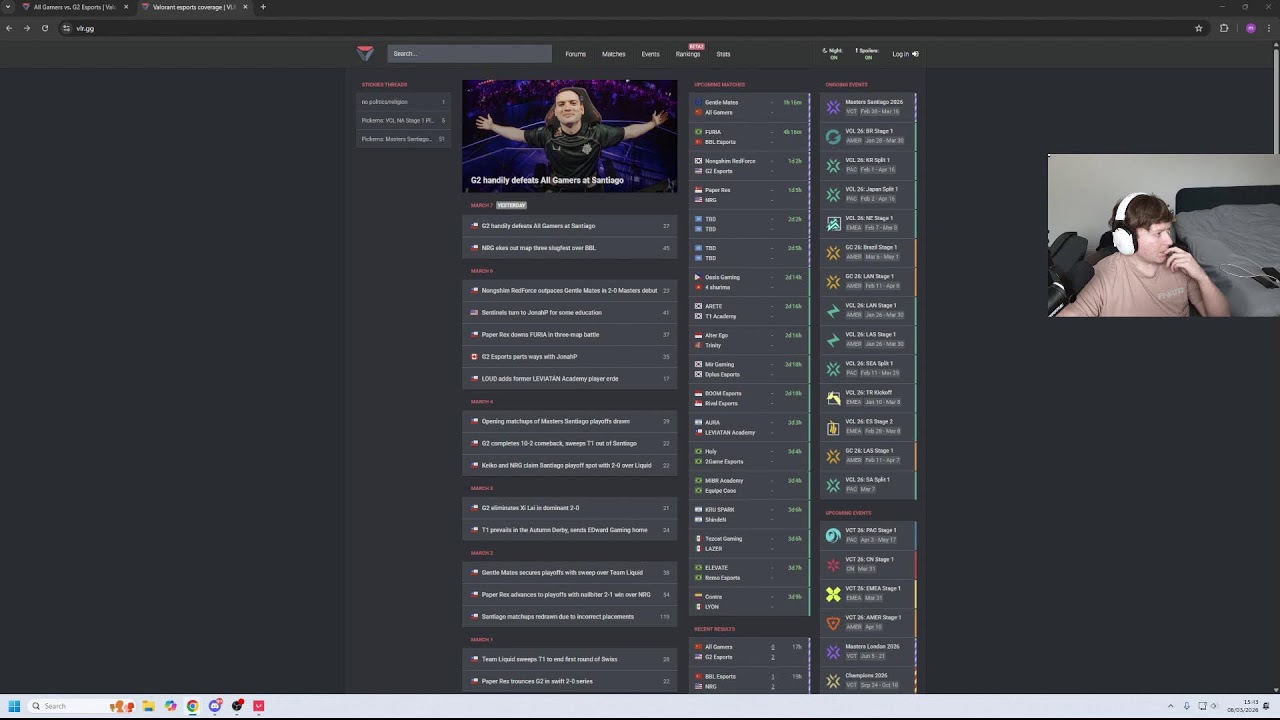Open the tab search dropdown arrow

[x=9, y=7]
